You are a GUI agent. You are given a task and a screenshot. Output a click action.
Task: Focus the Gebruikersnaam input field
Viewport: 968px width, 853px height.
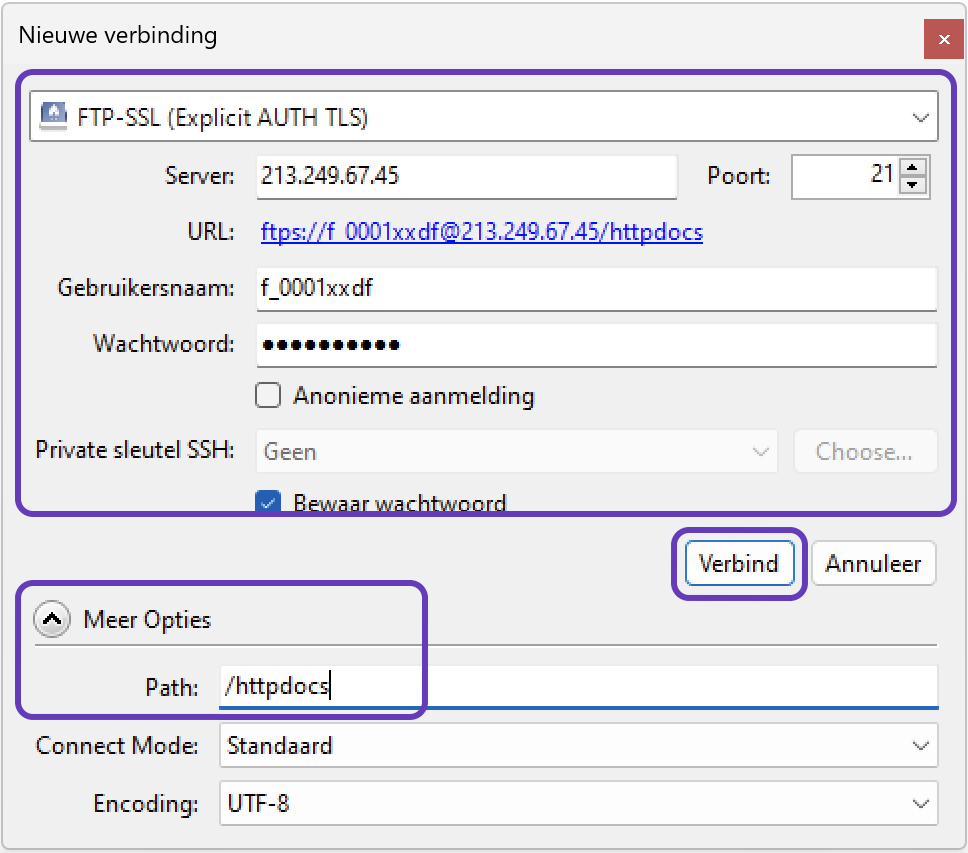(596, 289)
